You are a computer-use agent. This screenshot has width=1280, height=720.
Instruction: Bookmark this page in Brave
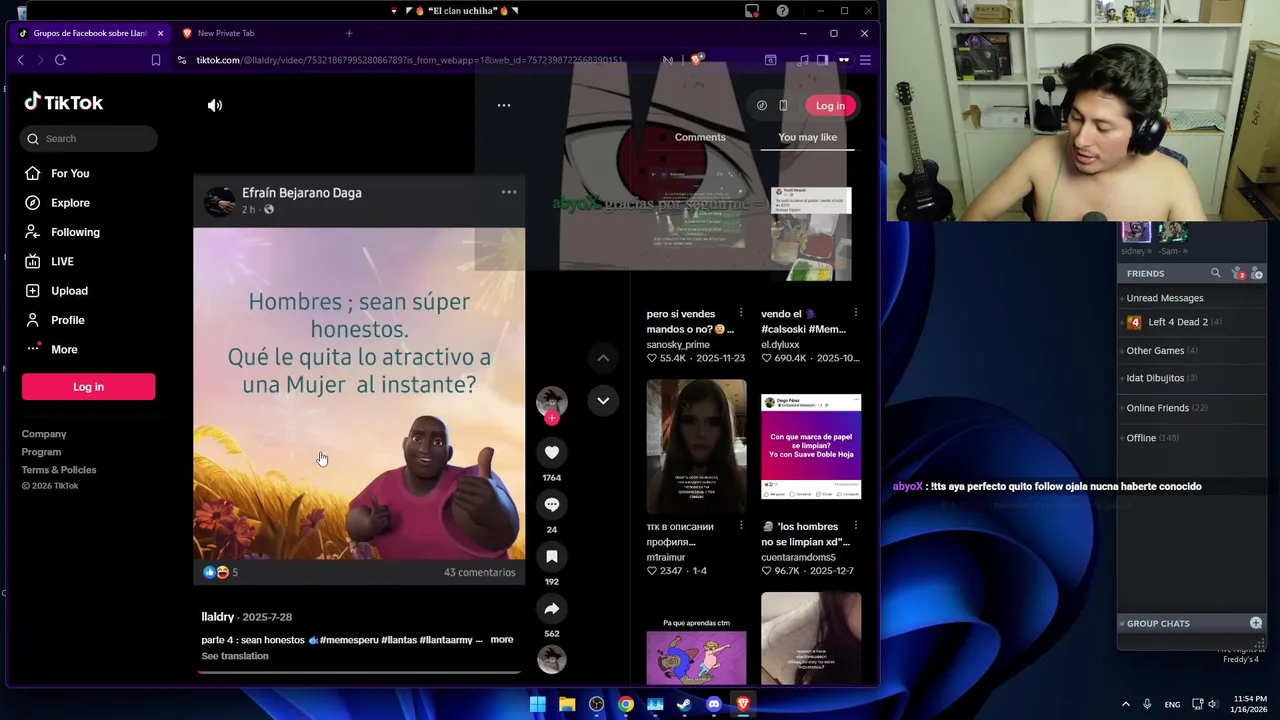[156, 60]
